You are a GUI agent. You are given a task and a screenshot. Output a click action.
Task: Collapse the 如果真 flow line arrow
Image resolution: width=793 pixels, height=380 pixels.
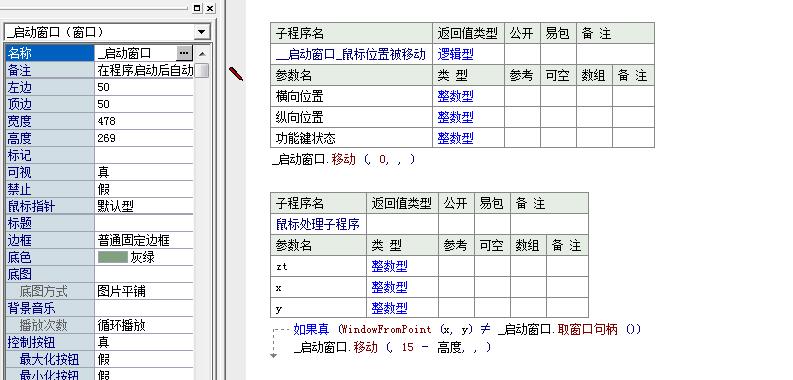[274, 356]
